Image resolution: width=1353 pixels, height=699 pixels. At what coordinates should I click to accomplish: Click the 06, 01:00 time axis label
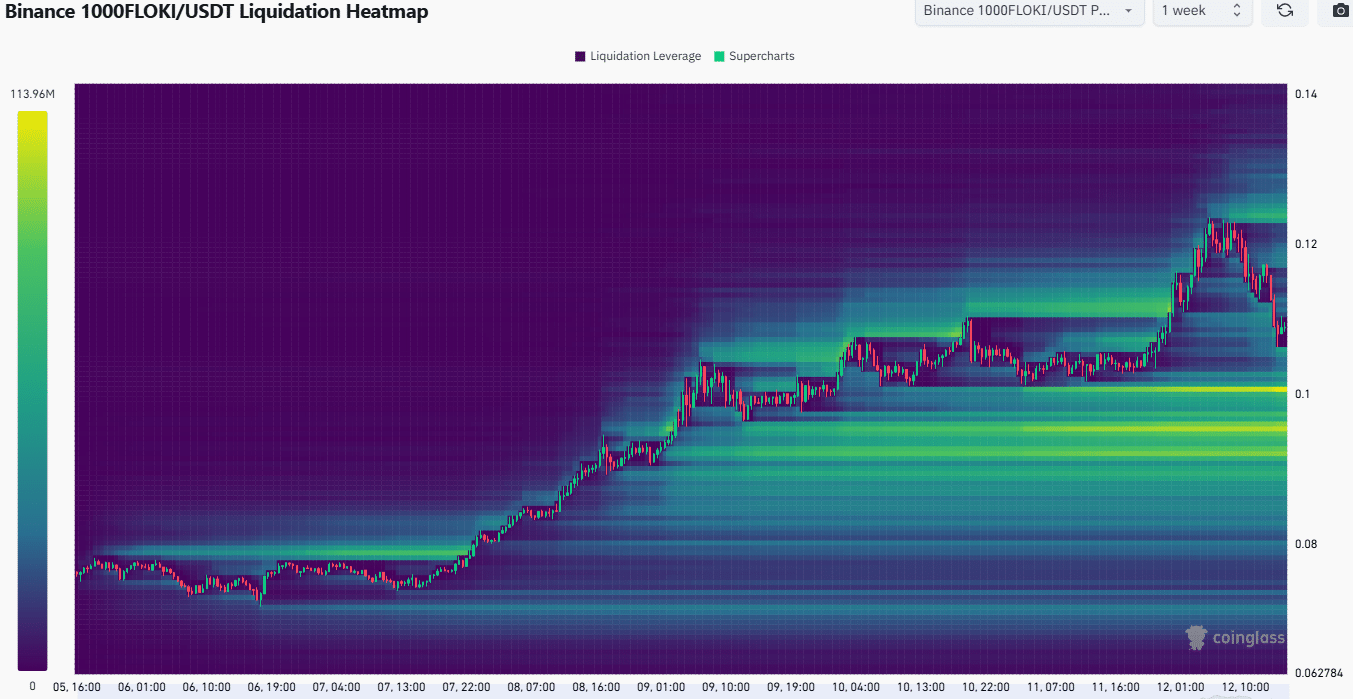coord(140,688)
